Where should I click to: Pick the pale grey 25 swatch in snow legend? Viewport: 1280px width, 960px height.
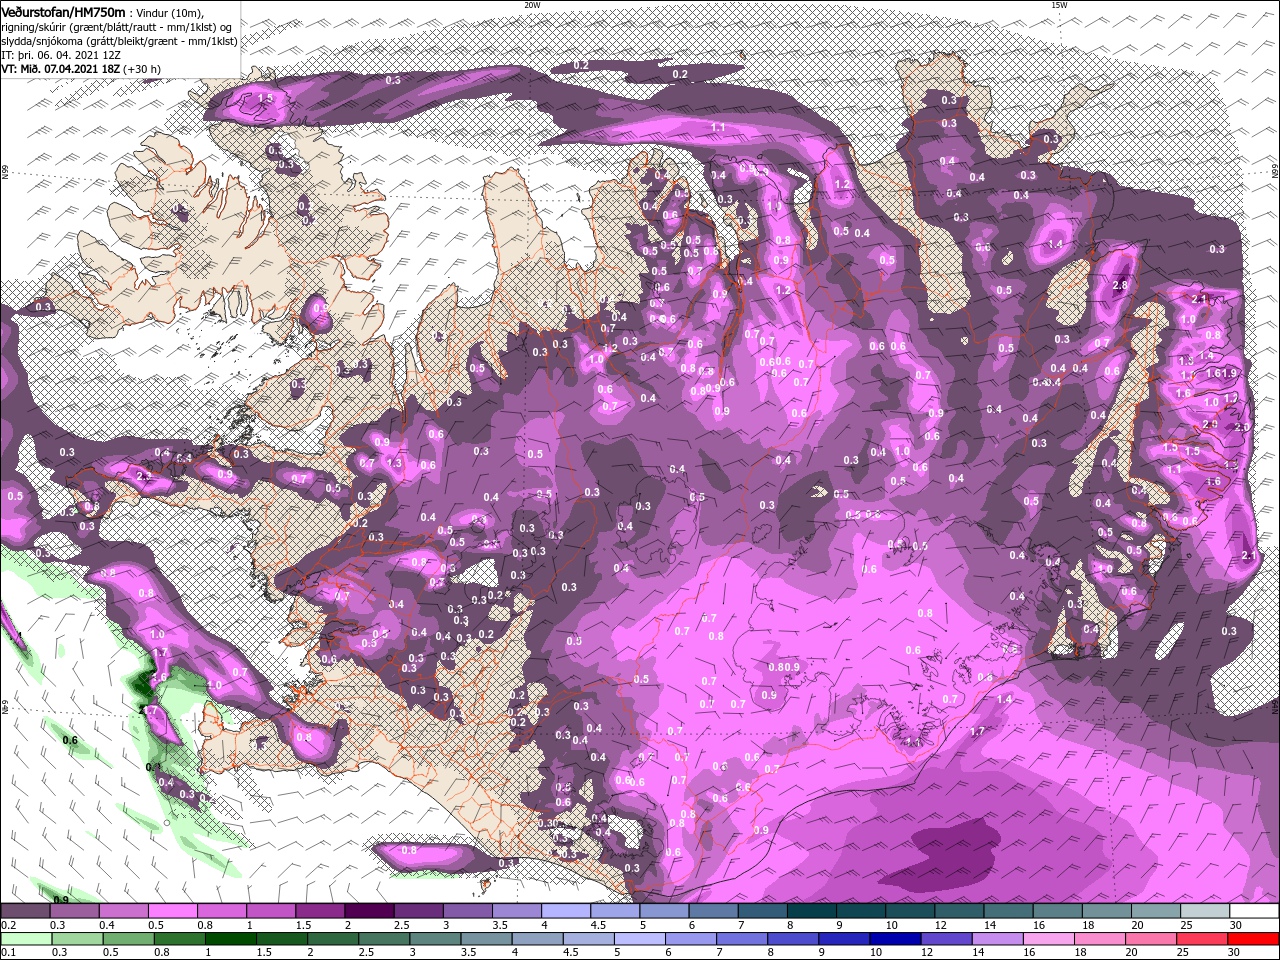click(x=1205, y=910)
